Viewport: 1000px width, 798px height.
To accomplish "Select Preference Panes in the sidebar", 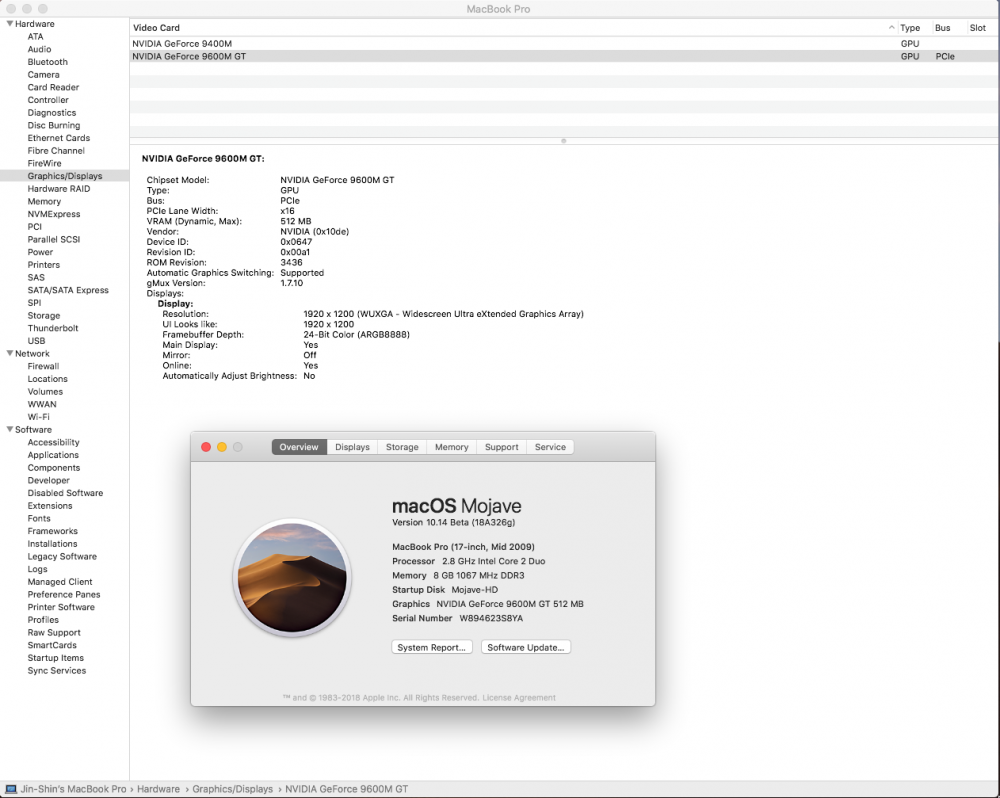I will (x=64, y=595).
